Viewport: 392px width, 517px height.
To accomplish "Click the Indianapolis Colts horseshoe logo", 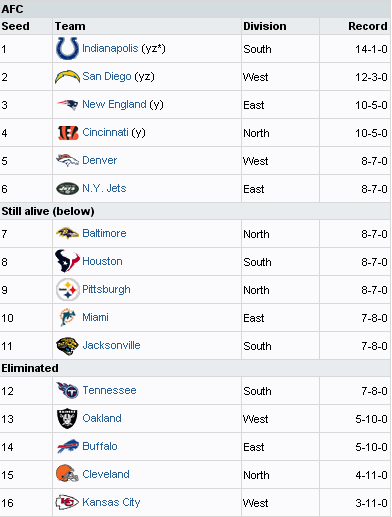I will (67, 49).
